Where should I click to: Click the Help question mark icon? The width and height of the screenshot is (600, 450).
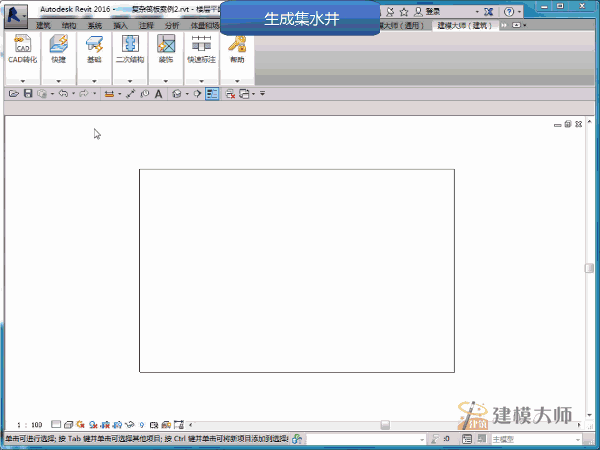point(509,12)
